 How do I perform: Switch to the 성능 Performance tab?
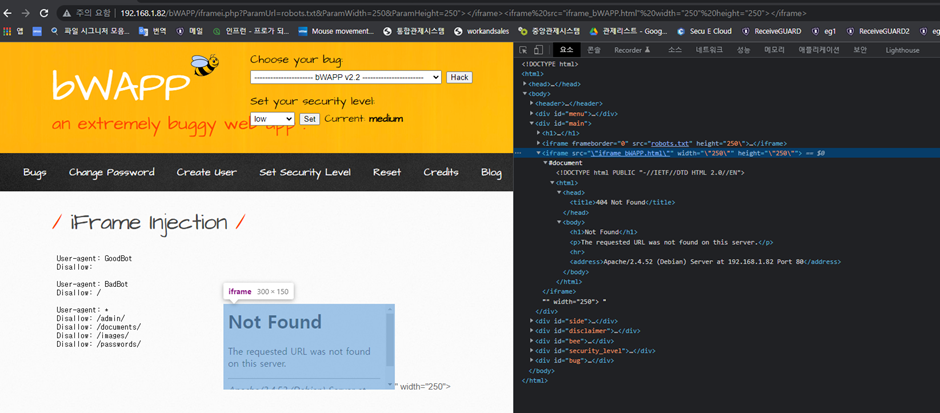[743, 50]
